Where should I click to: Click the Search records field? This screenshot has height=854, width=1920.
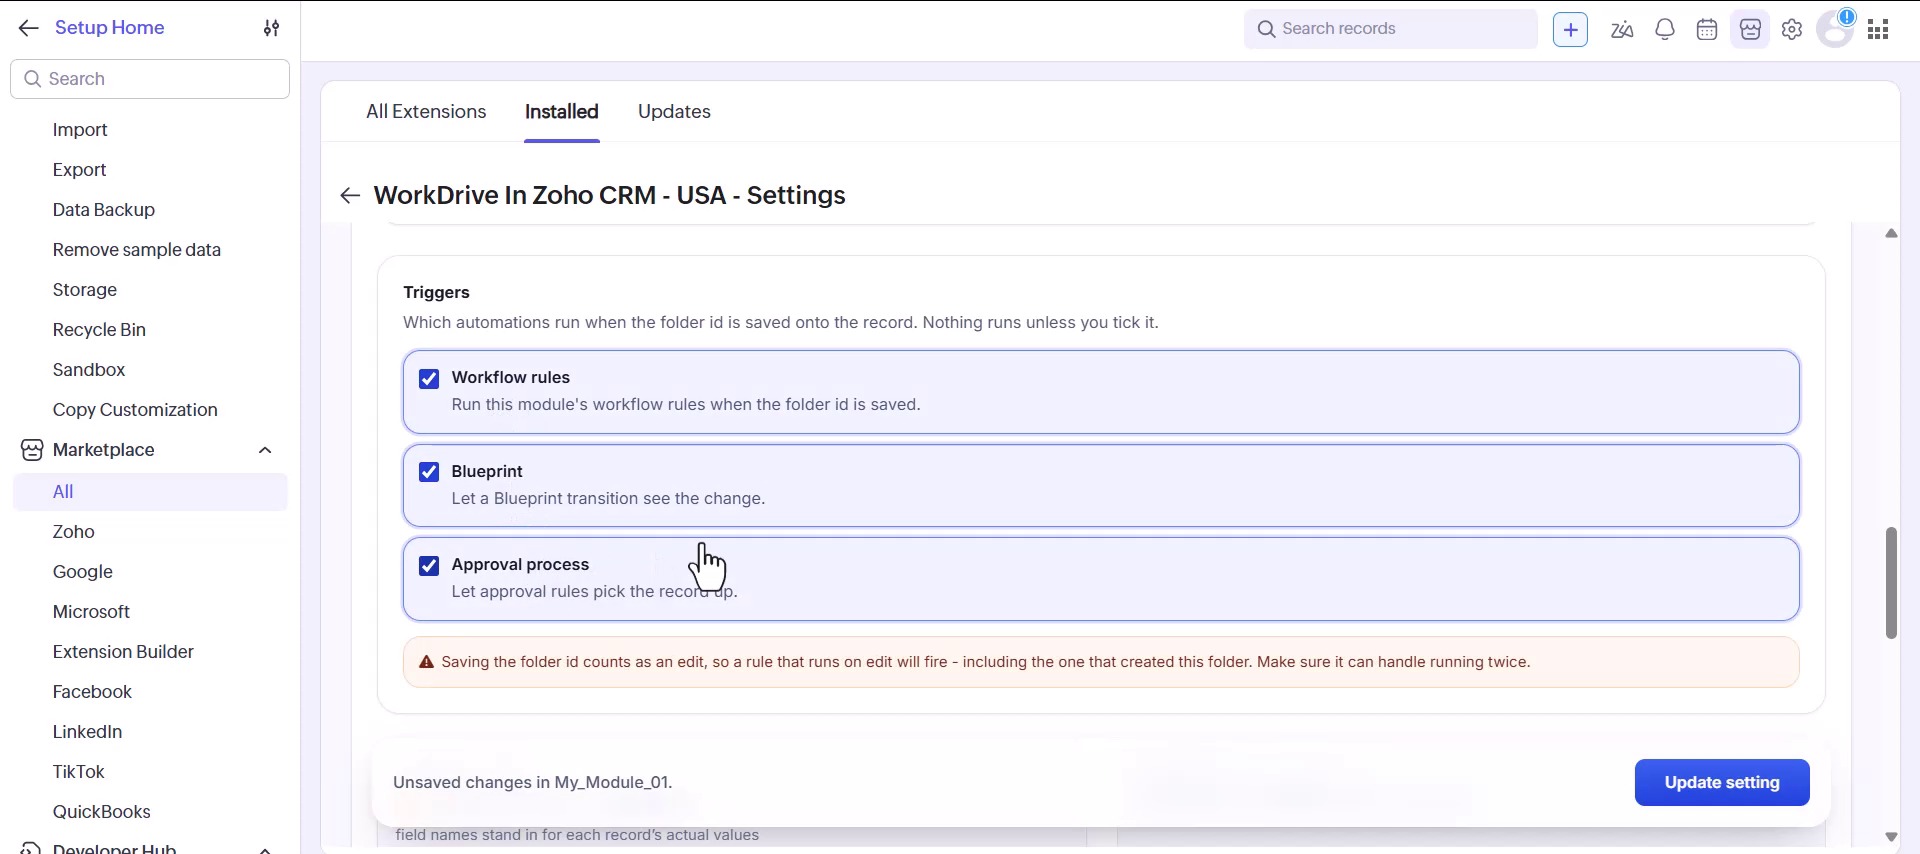tap(1391, 29)
